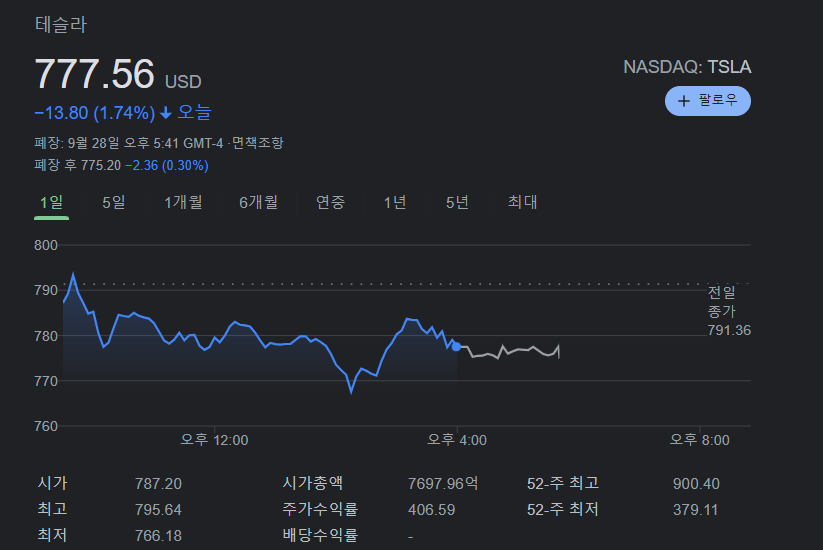Click the 오후 4:00 axis label
823x550 pixels.
[x=457, y=440]
